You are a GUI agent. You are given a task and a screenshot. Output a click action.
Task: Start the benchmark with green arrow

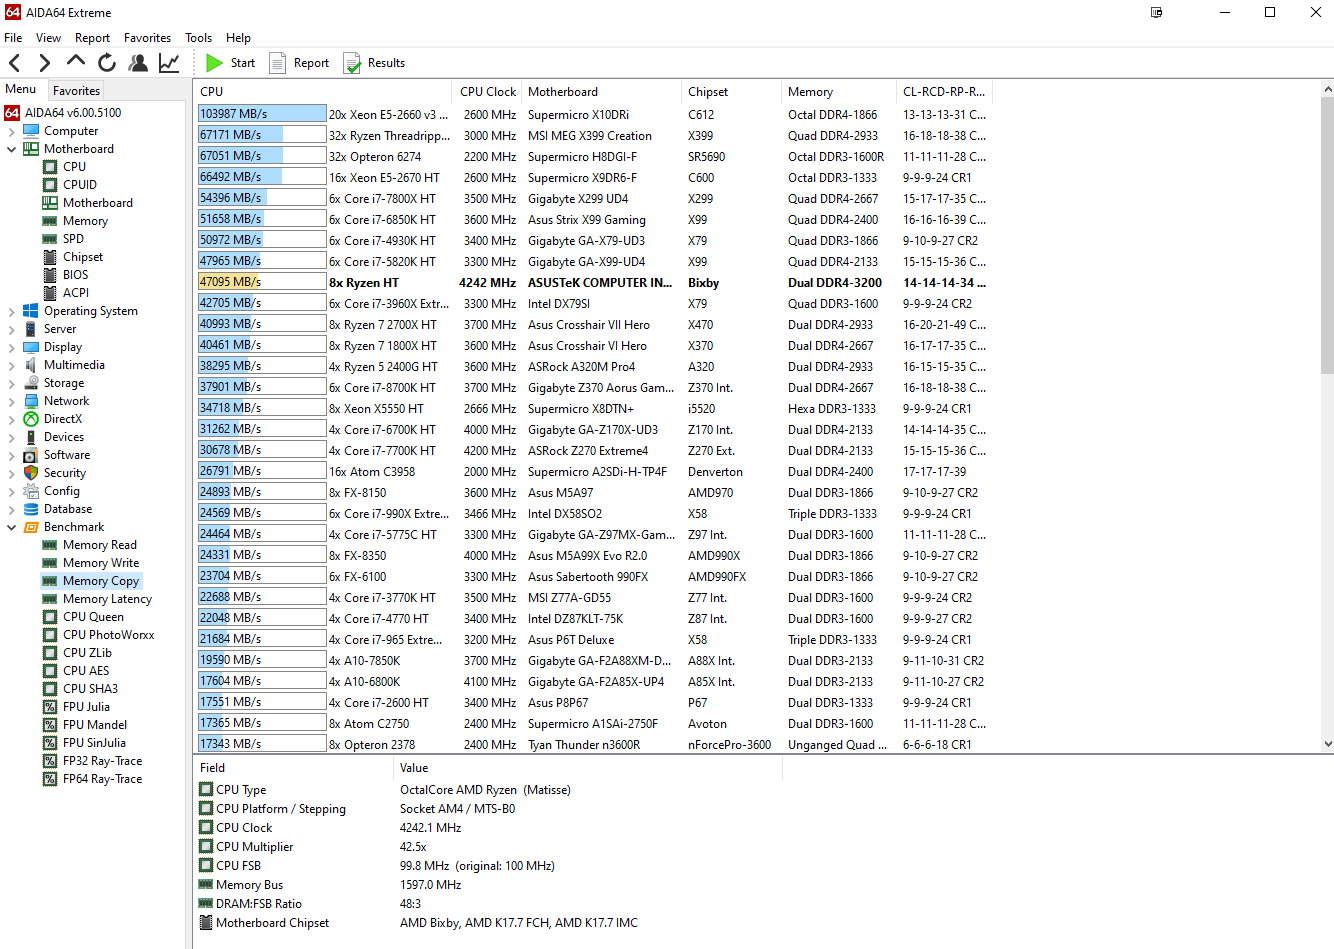click(230, 63)
